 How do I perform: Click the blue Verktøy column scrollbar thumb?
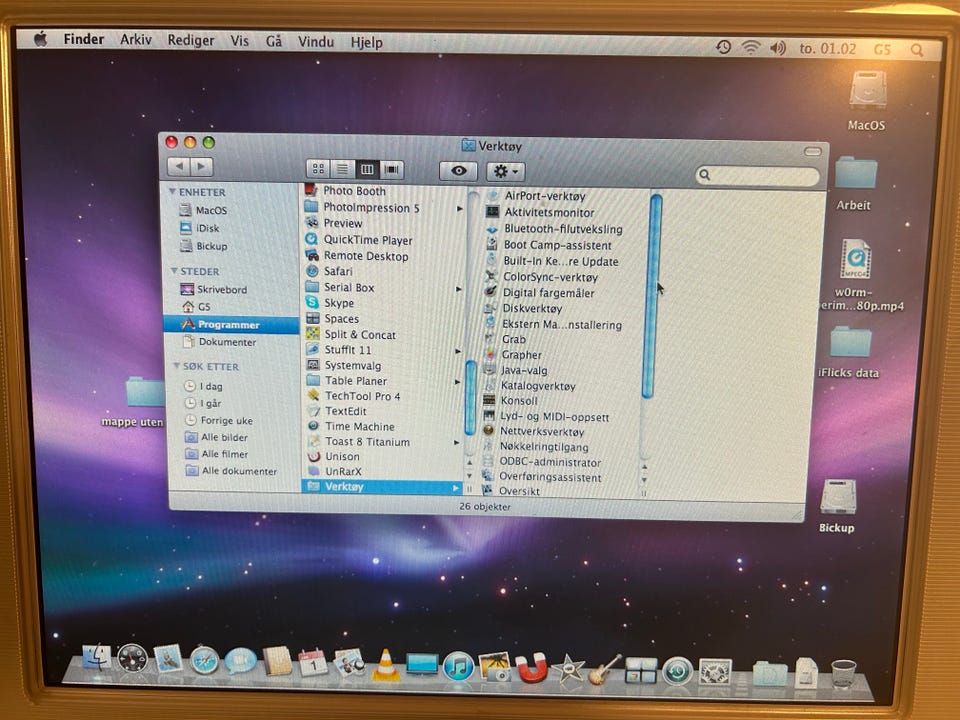pos(656,295)
